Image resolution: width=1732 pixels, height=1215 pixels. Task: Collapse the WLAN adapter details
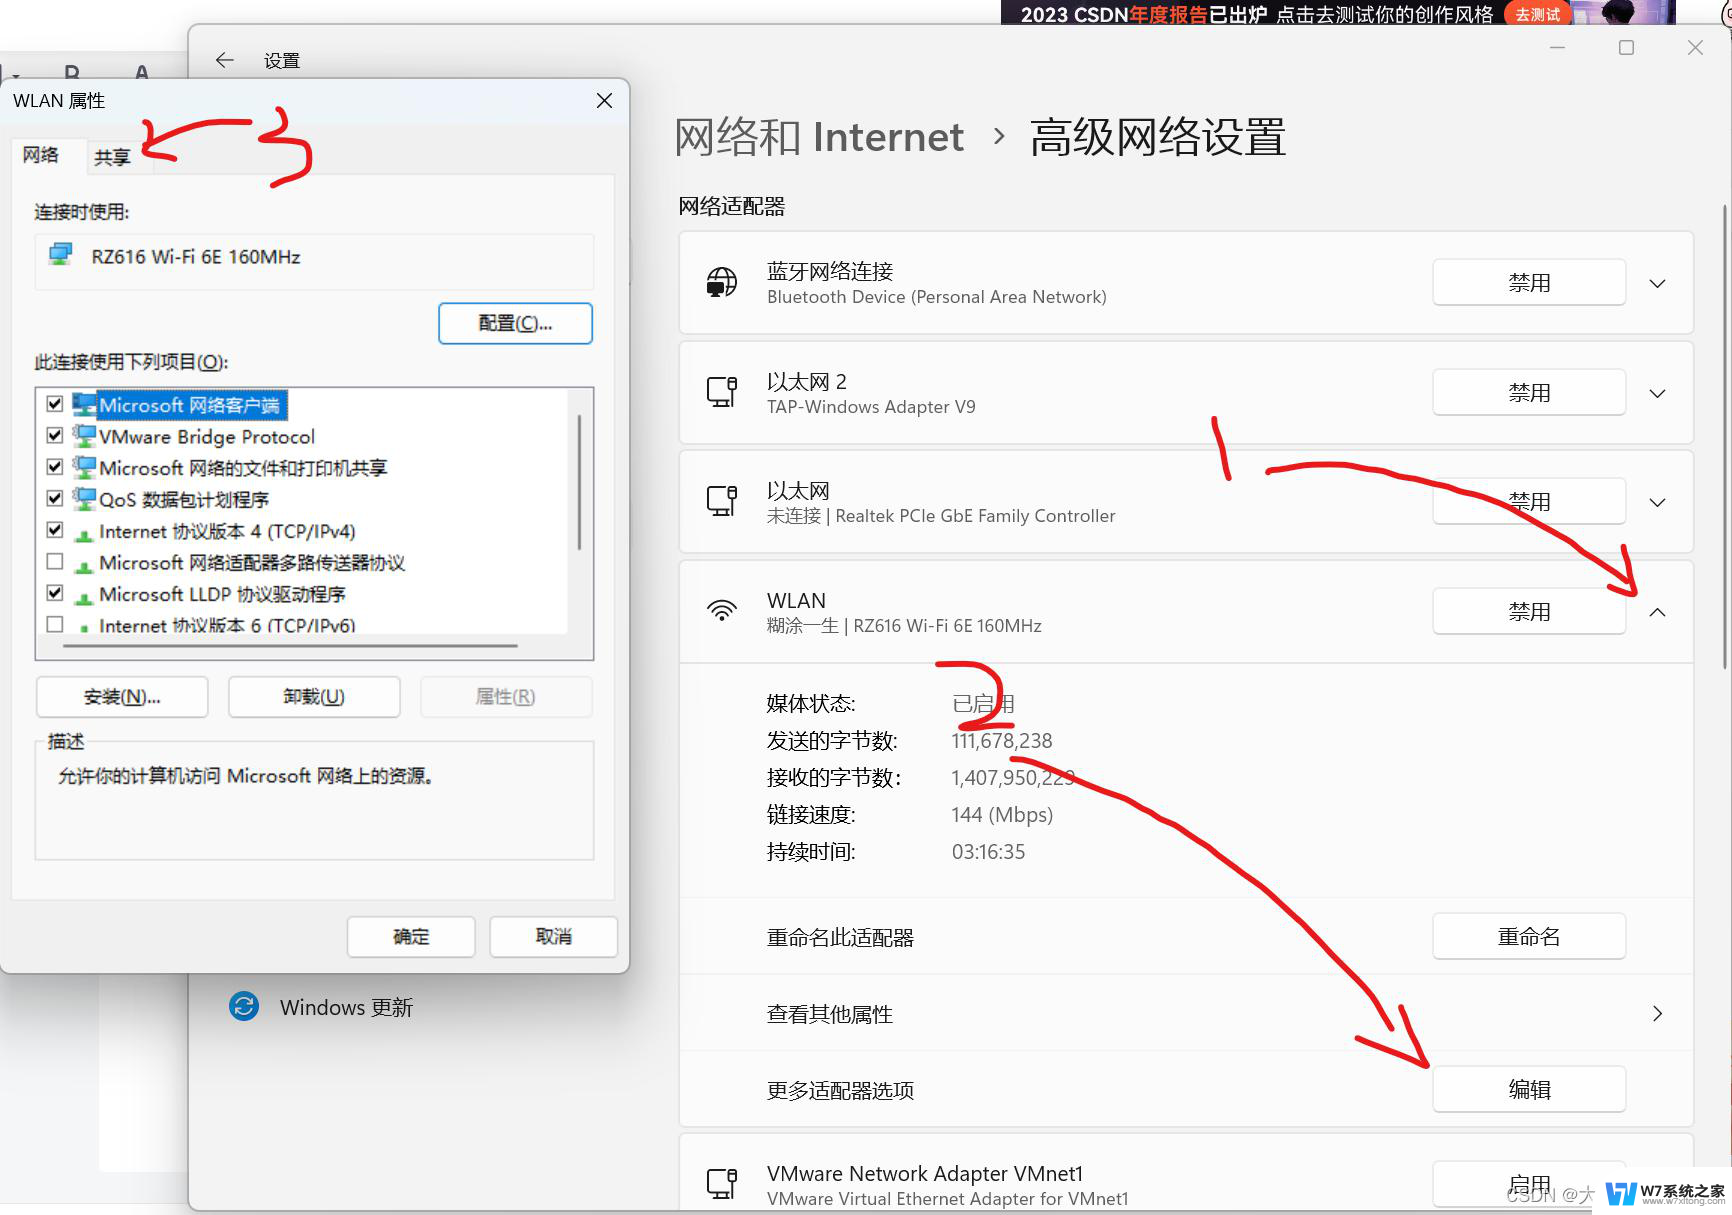tap(1657, 612)
